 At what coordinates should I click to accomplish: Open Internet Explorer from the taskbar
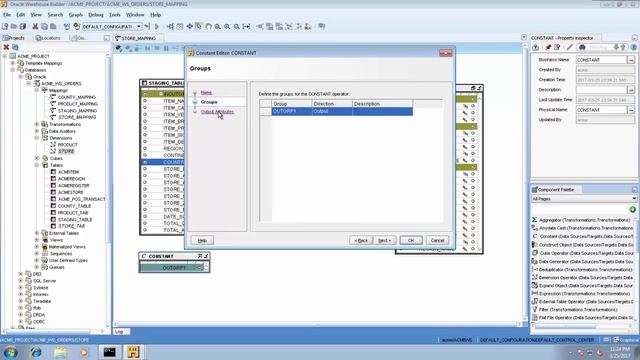click(36, 352)
